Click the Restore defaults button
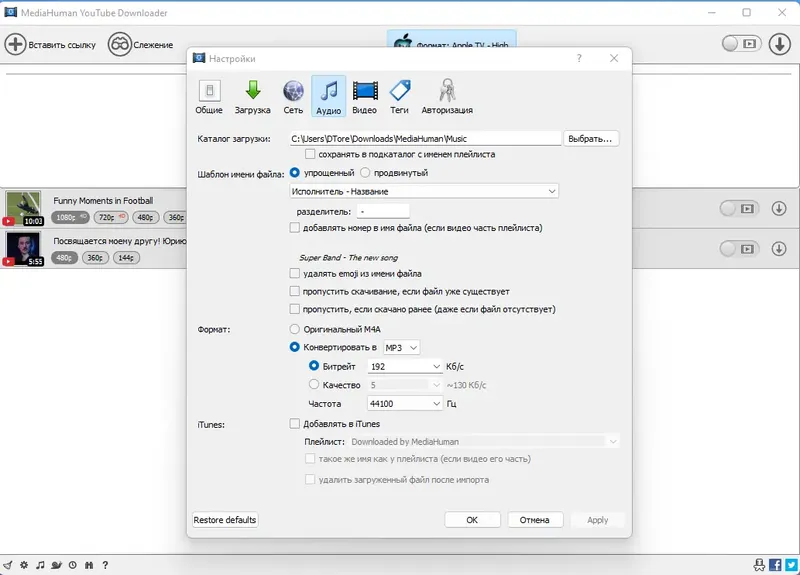The image size is (800, 575). [x=225, y=519]
